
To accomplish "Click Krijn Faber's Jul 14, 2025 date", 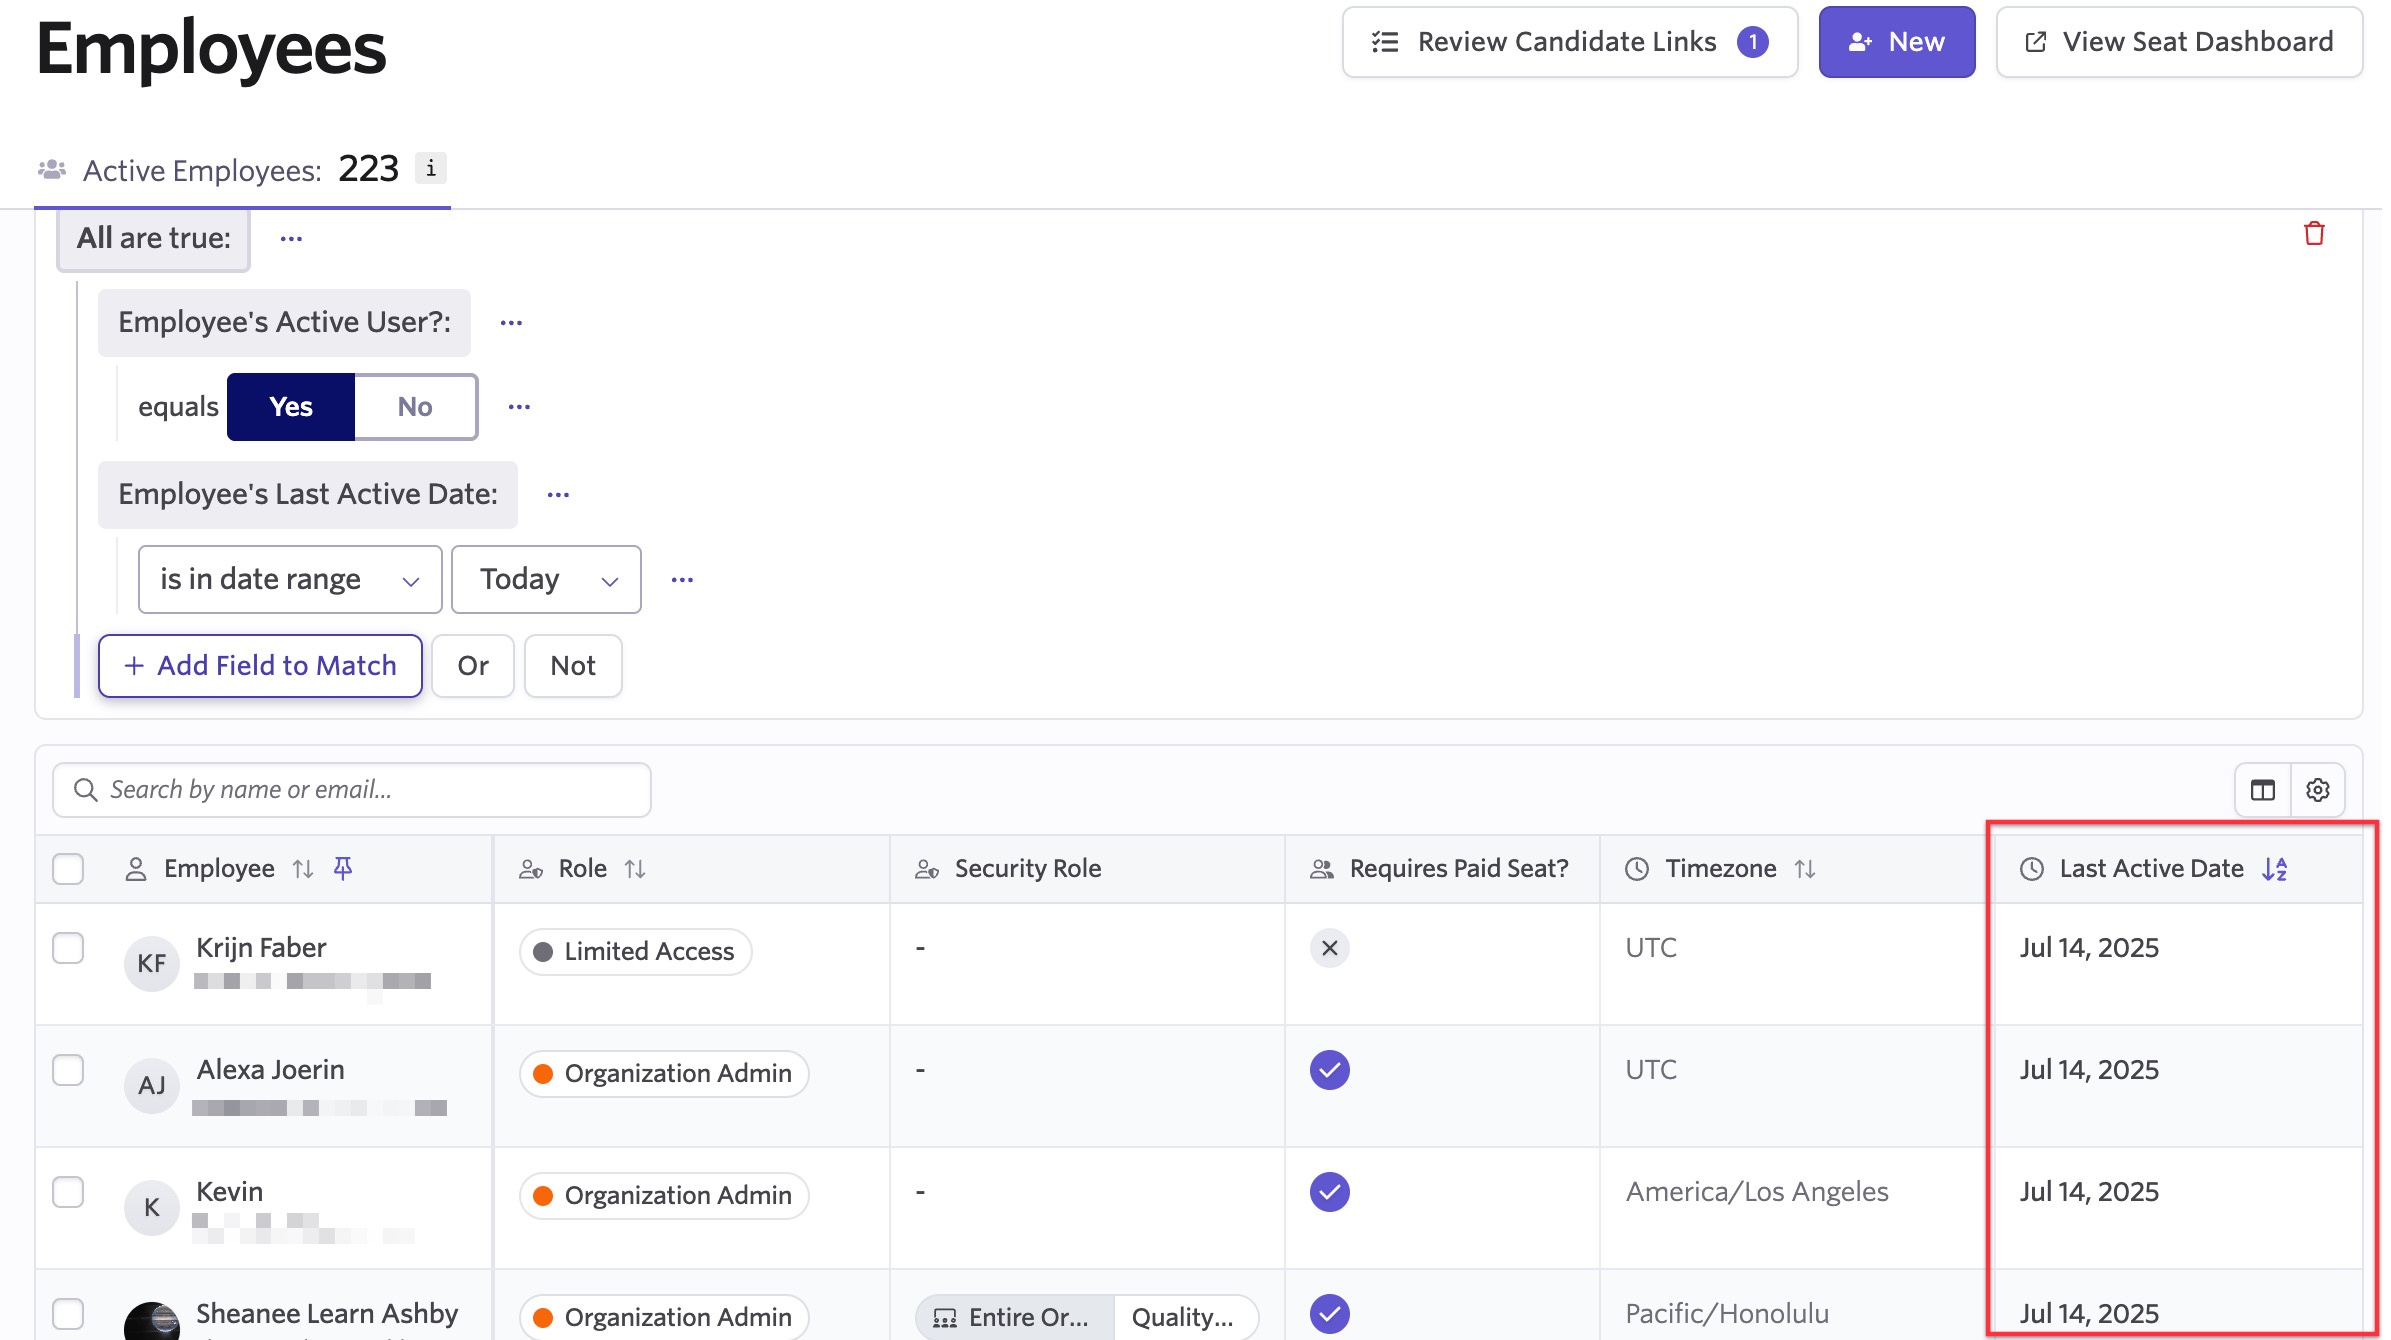I will coord(2089,948).
